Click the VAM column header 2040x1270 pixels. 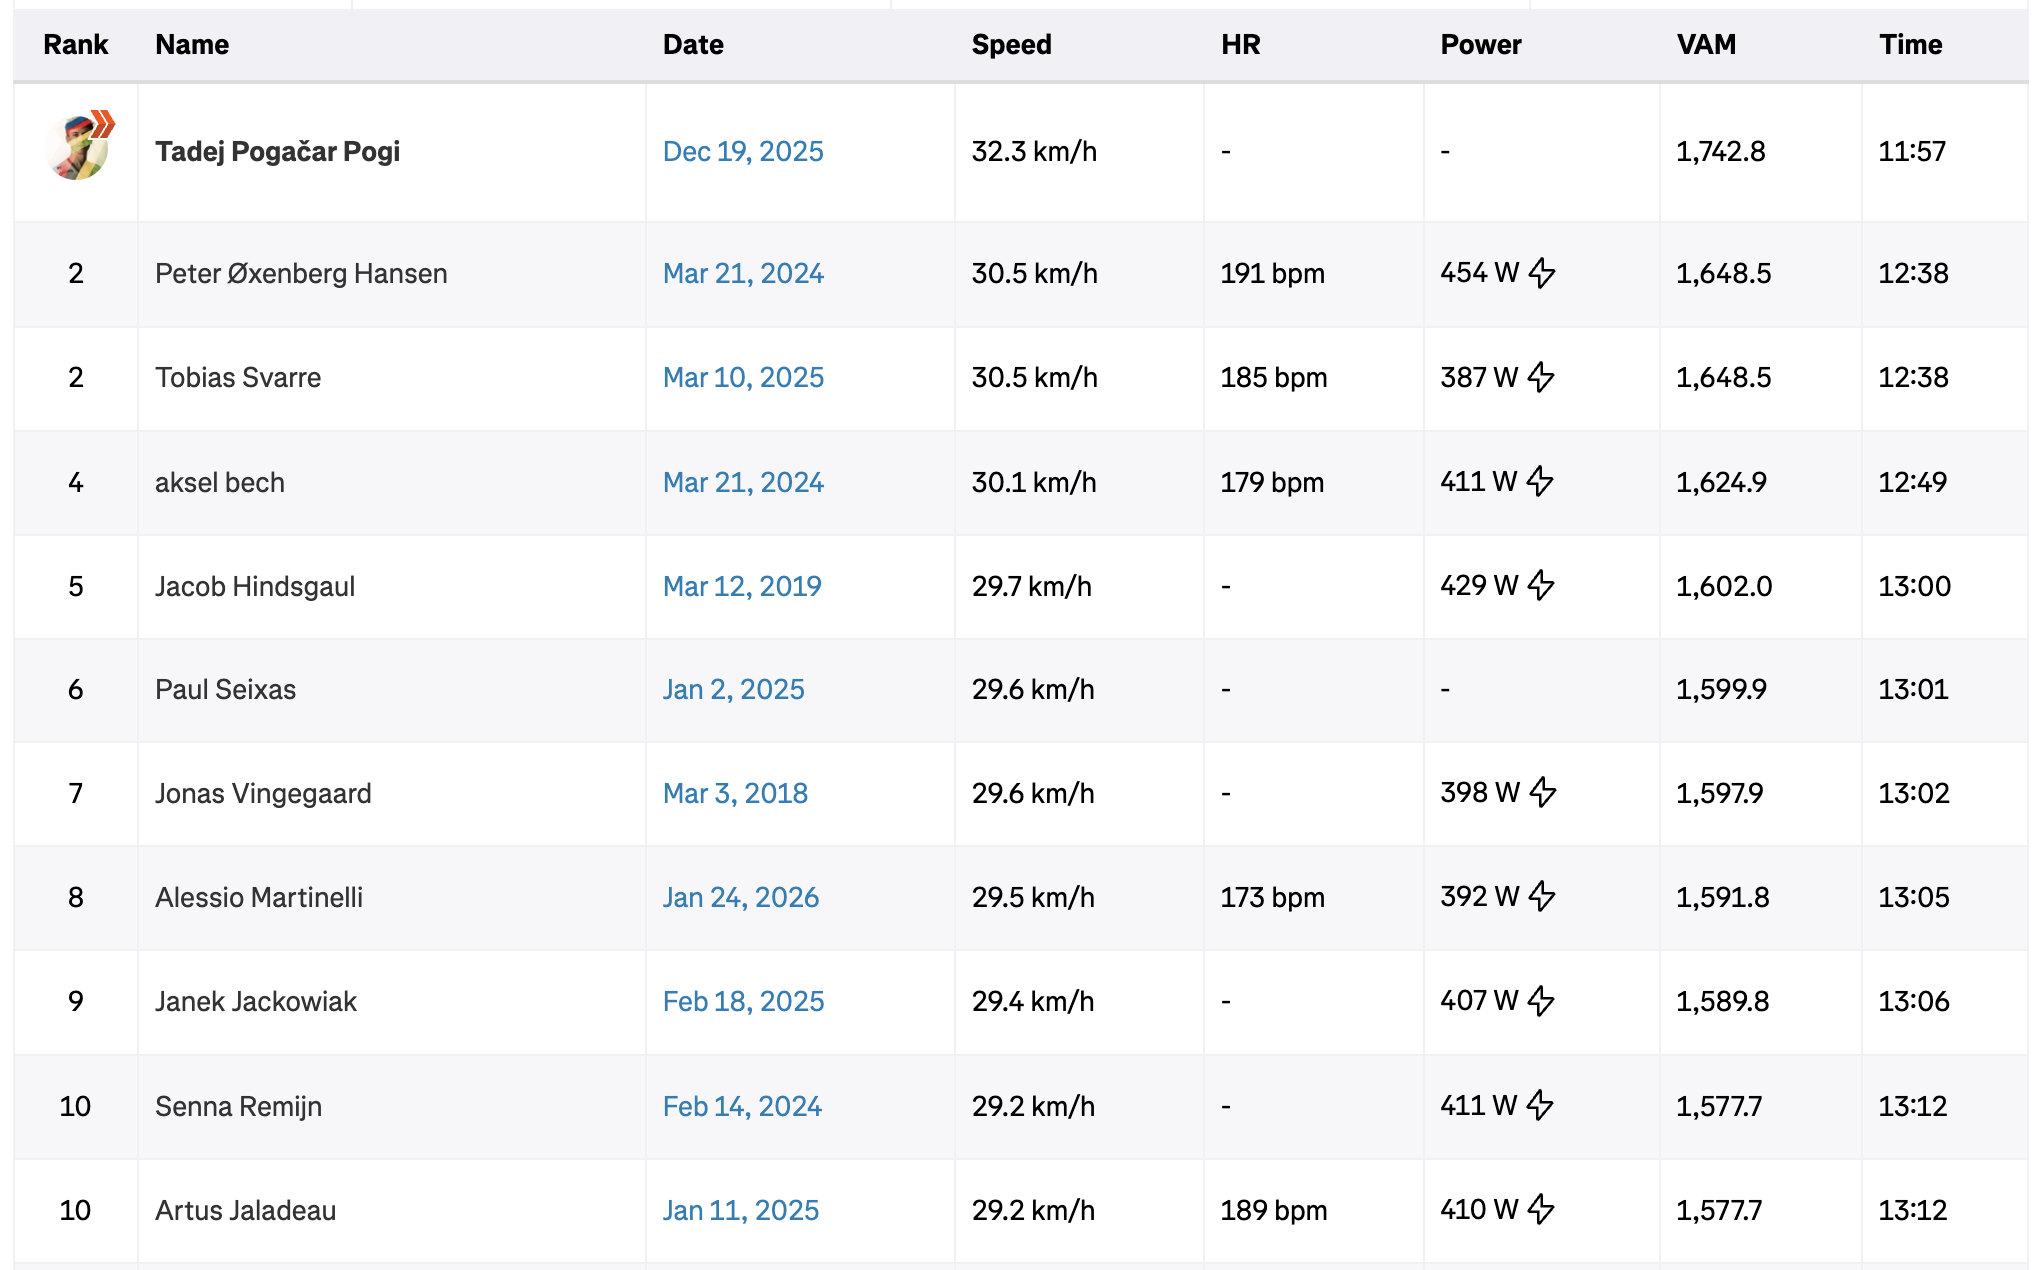[1704, 44]
